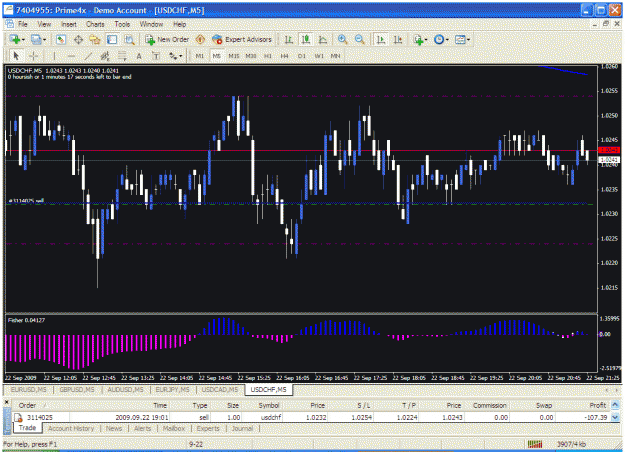This screenshot has height=452, width=625.
Task: Select the Trendline drawing tool
Action: 88,56
